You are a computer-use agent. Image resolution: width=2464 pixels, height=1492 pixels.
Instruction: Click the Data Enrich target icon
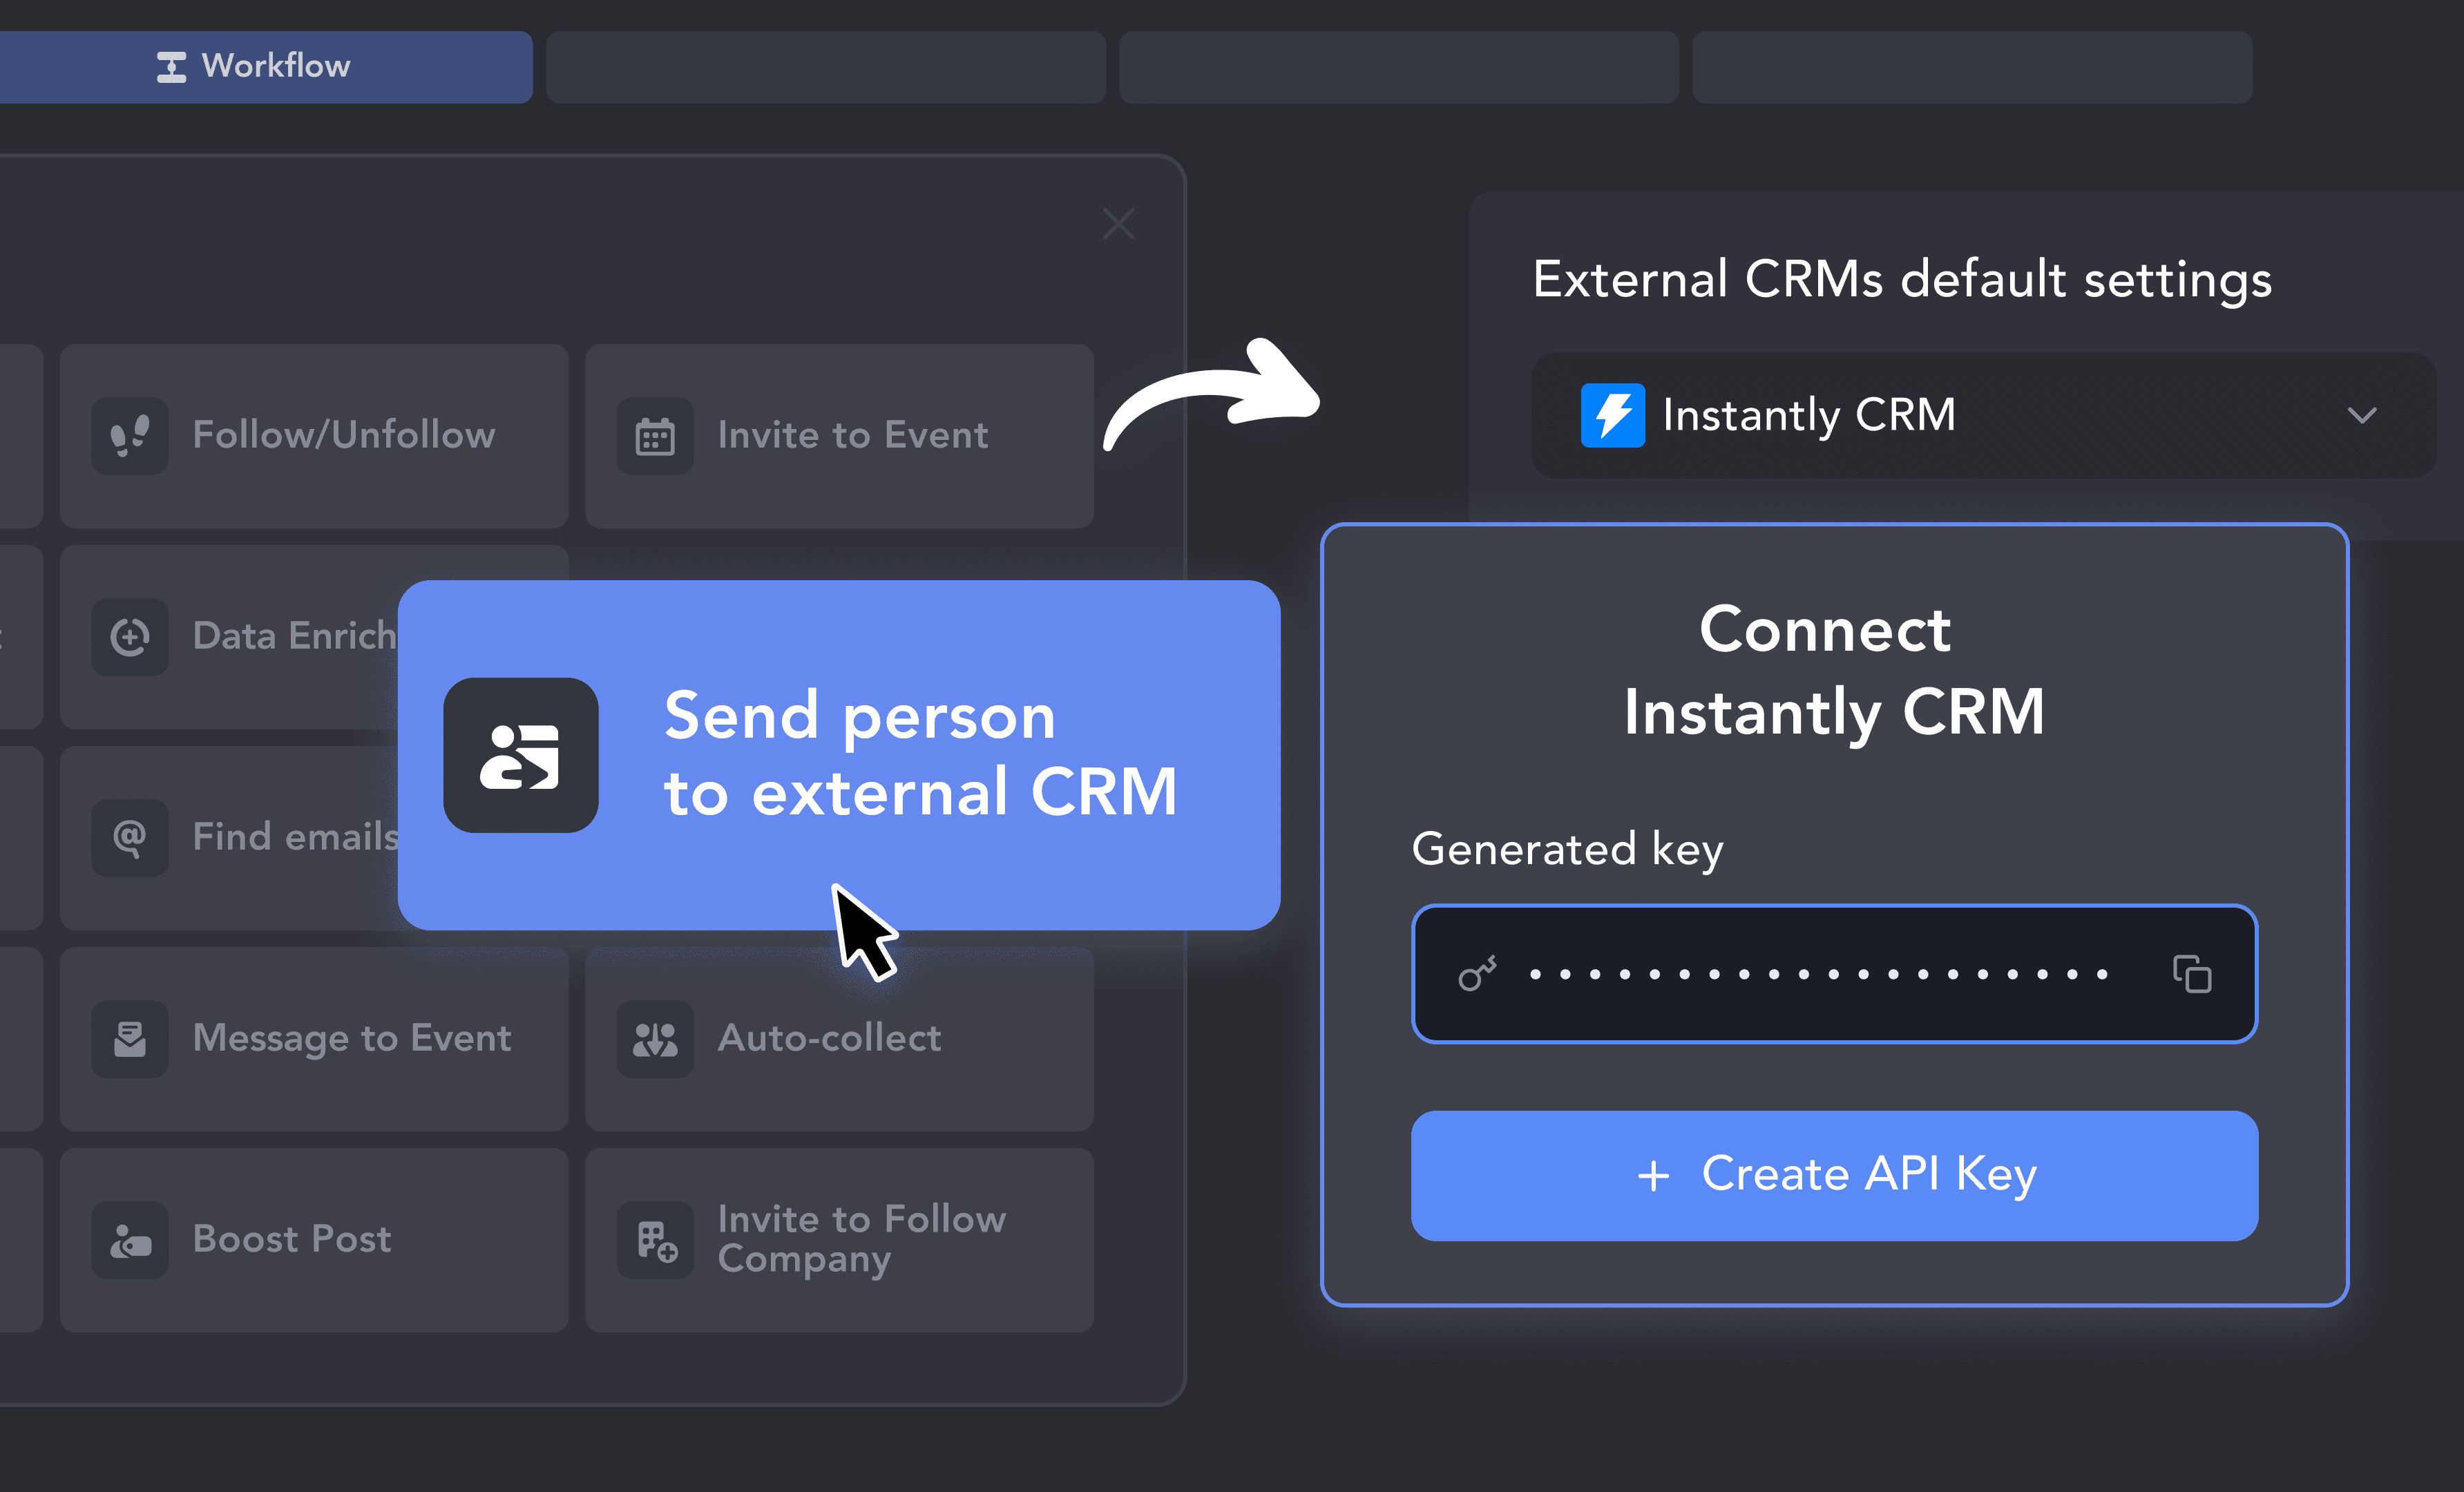tap(130, 637)
